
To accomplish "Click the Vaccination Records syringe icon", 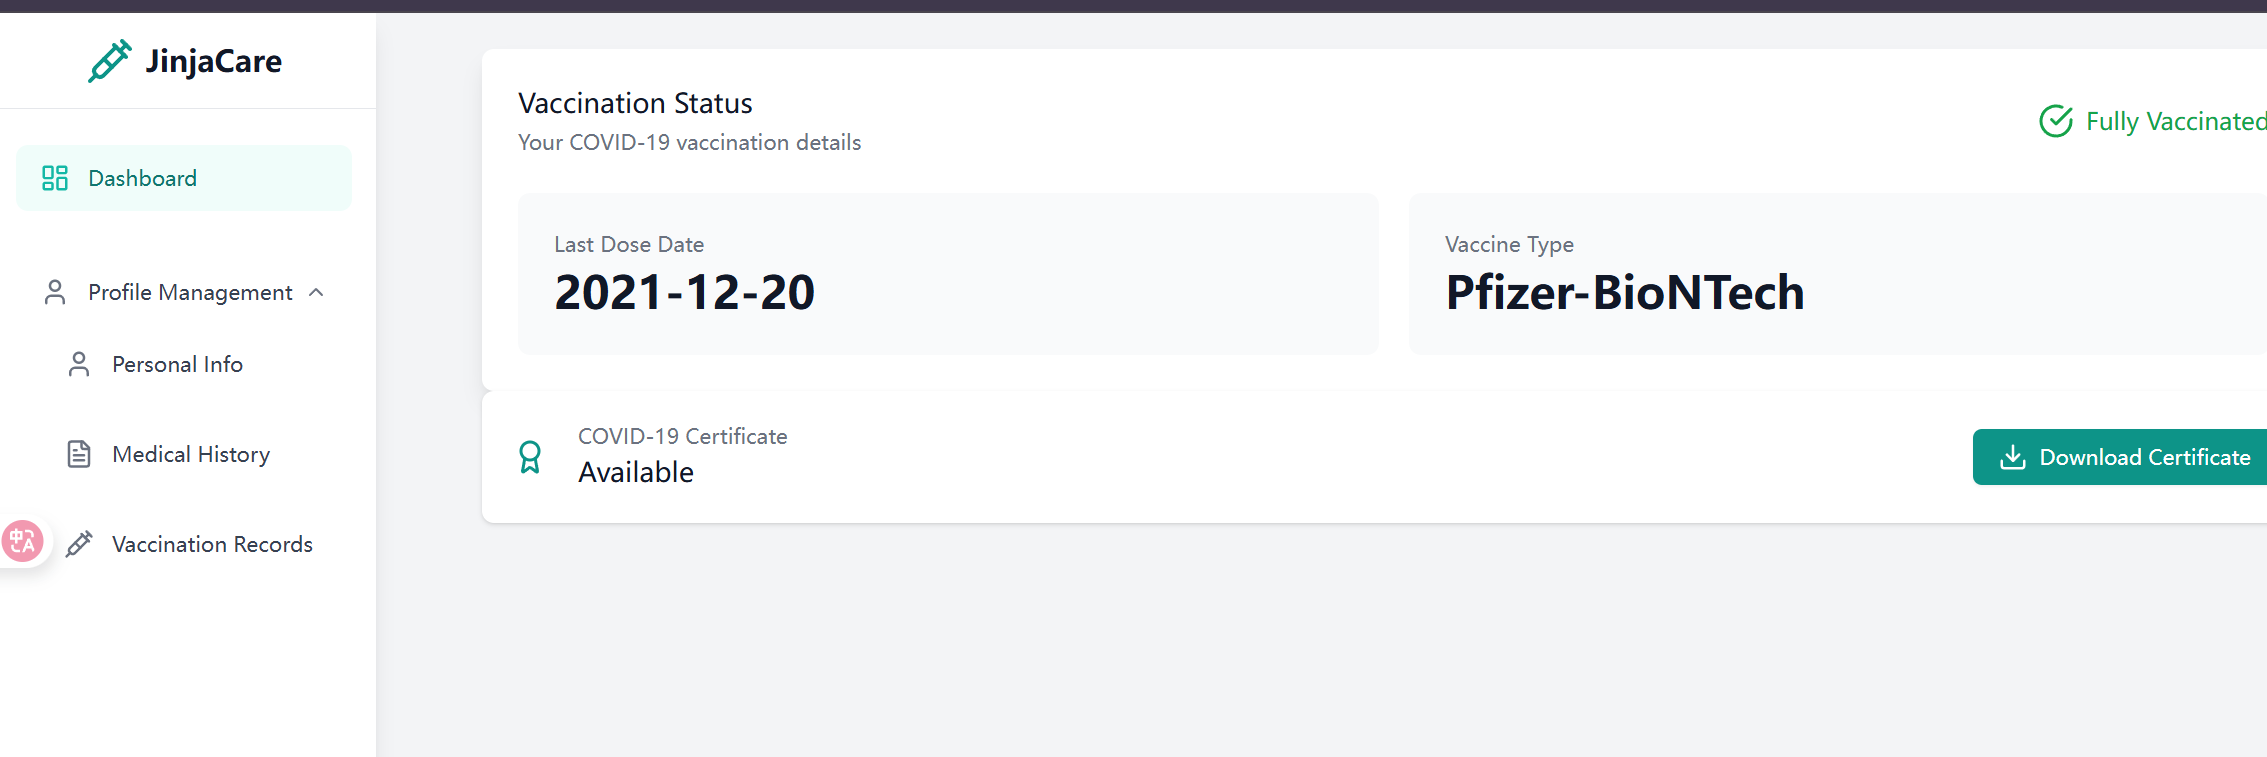I will [79, 544].
